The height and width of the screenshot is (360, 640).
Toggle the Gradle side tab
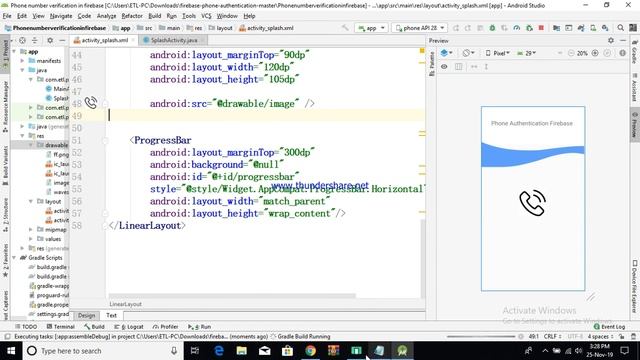tap(635, 52)
